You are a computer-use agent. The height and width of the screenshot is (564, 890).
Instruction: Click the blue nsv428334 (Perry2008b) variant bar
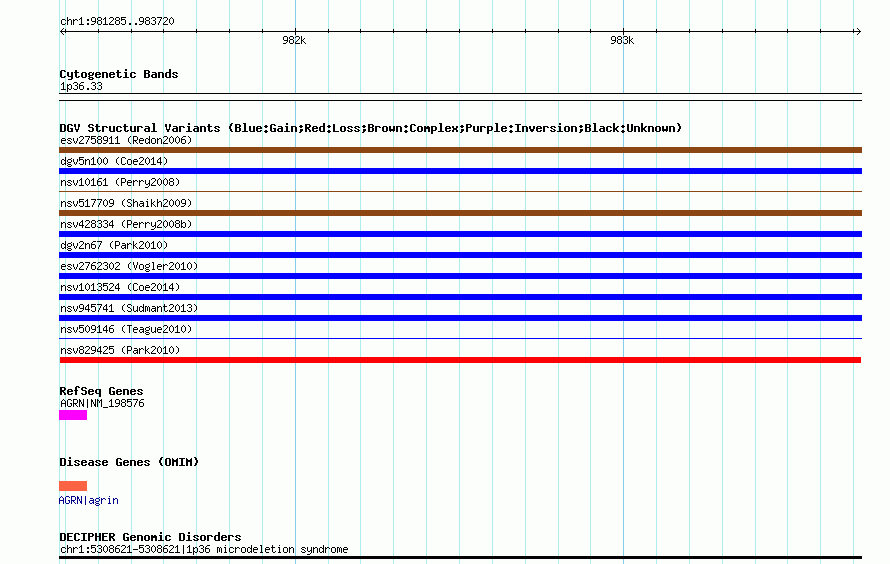460,234
